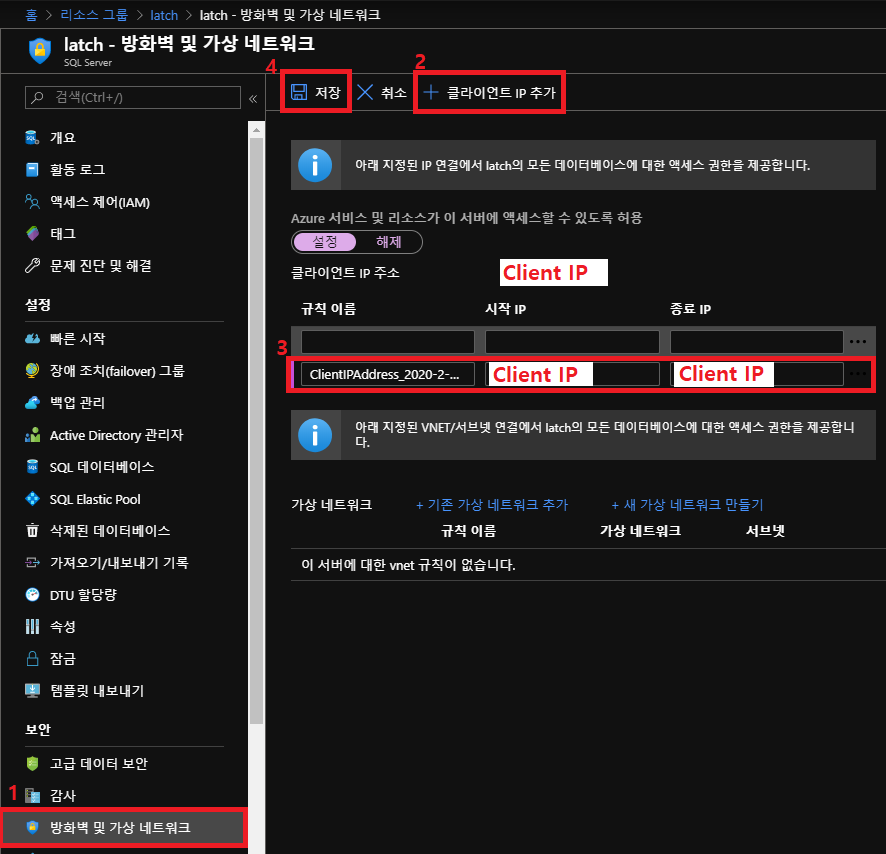Click the 고급 데이터 보안 shield icon
Image resolution: width=886 pixels, height=854 pixels.
click(32, 764)
